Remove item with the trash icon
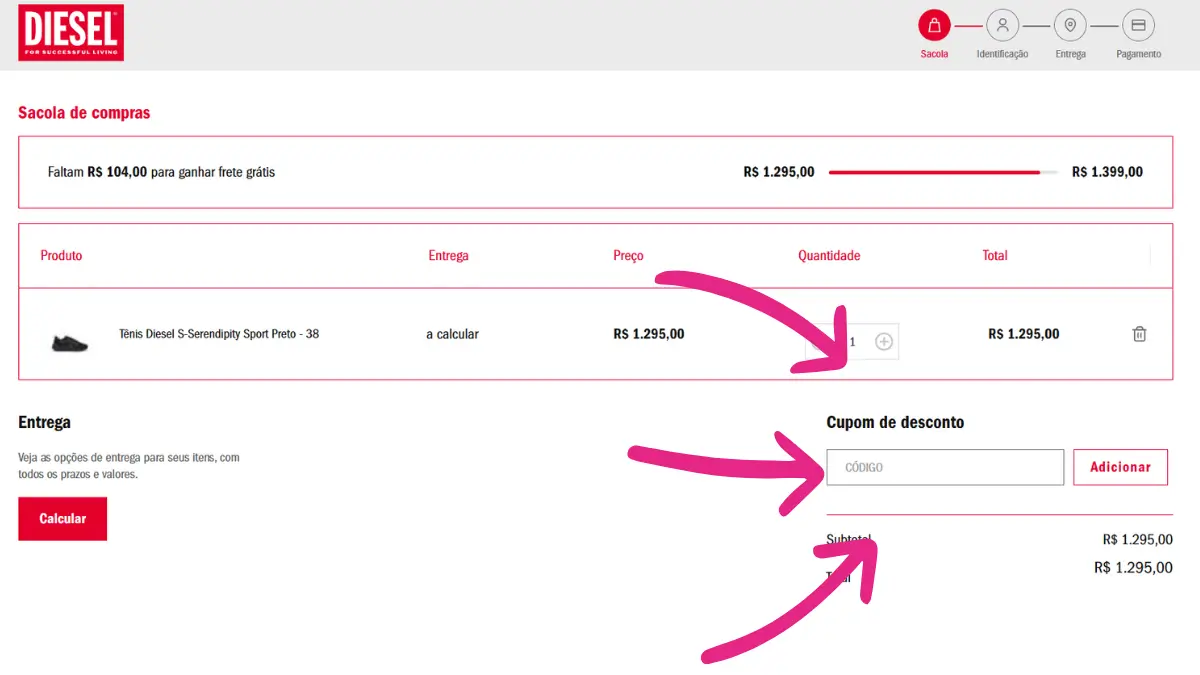This screenshot has height=675, width=1200. 1139,334
